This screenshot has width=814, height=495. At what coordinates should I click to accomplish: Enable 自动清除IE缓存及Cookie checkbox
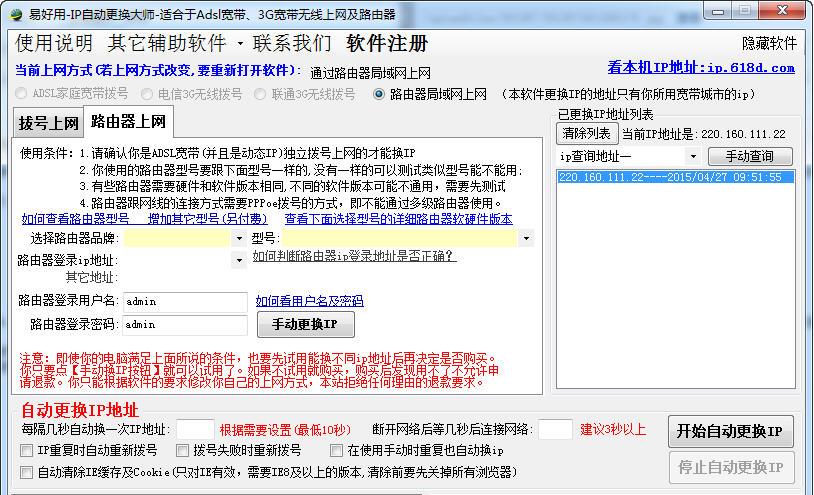[x=26, y=472]
